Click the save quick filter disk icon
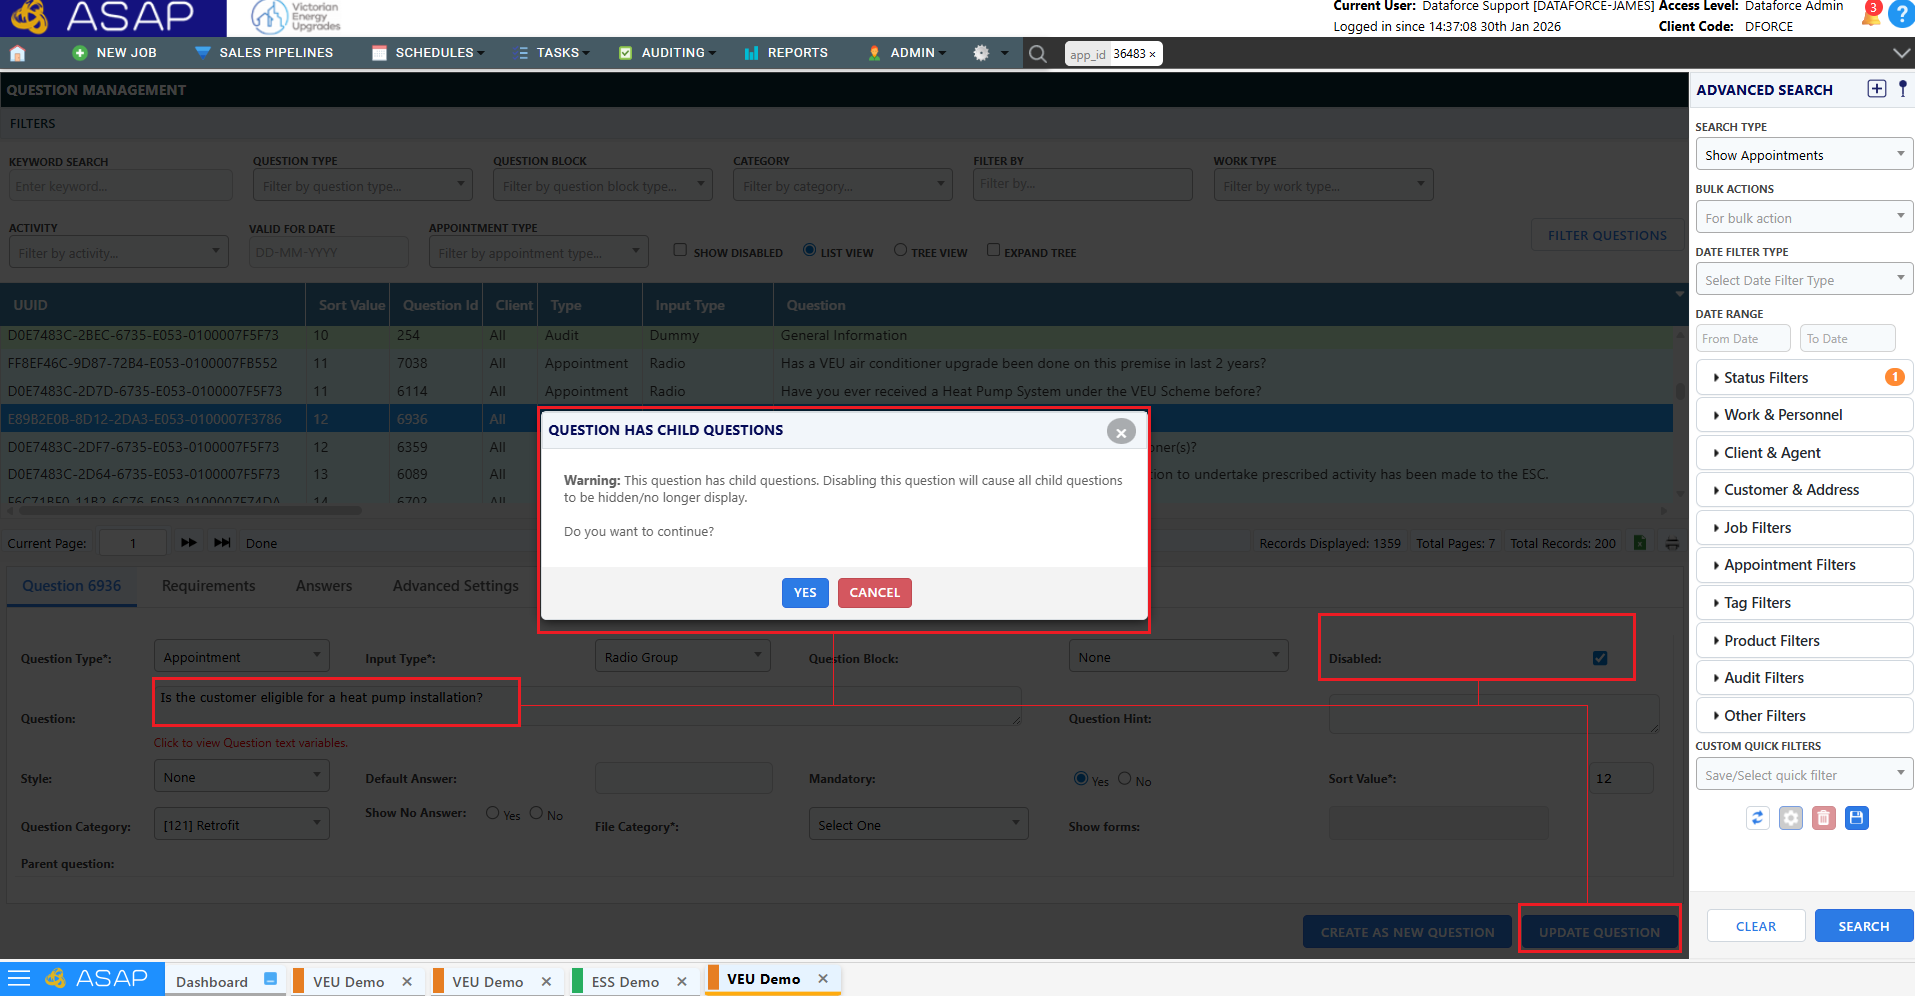The width and height of the screenshot is (1915, 996). [x=1857, y=818]
